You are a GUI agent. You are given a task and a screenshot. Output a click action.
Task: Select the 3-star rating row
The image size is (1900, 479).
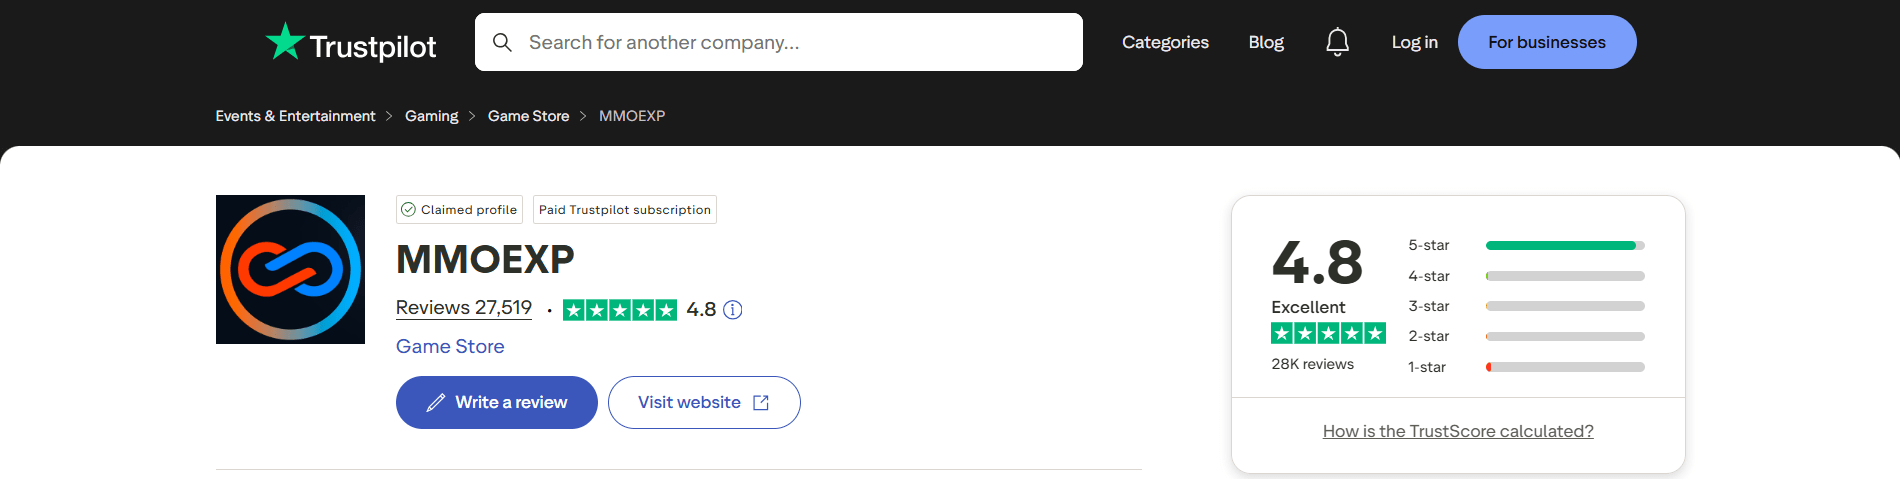pos(1525,306)
